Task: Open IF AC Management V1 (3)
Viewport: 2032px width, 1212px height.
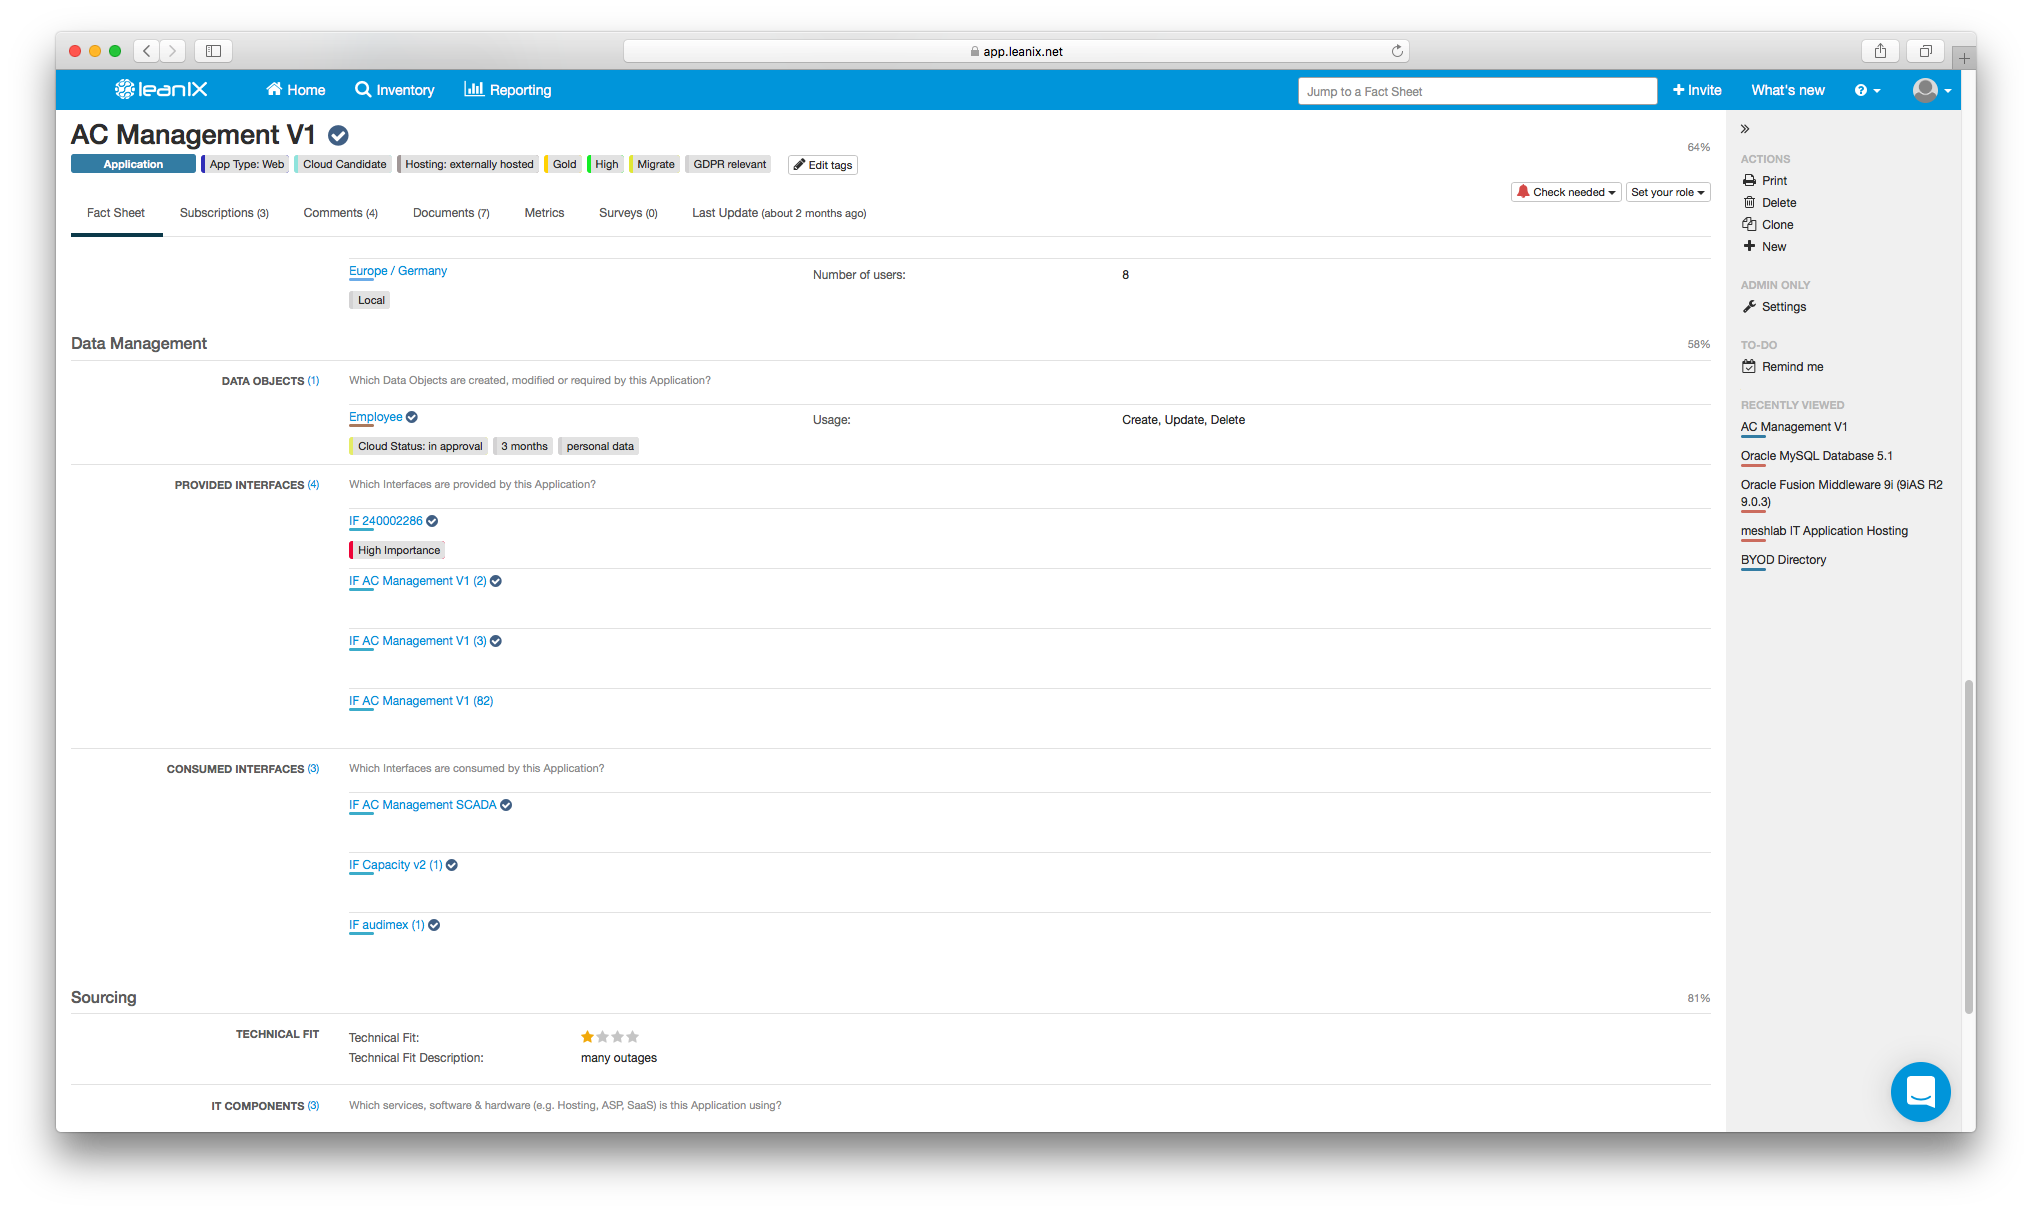Action: coord(418,641)
